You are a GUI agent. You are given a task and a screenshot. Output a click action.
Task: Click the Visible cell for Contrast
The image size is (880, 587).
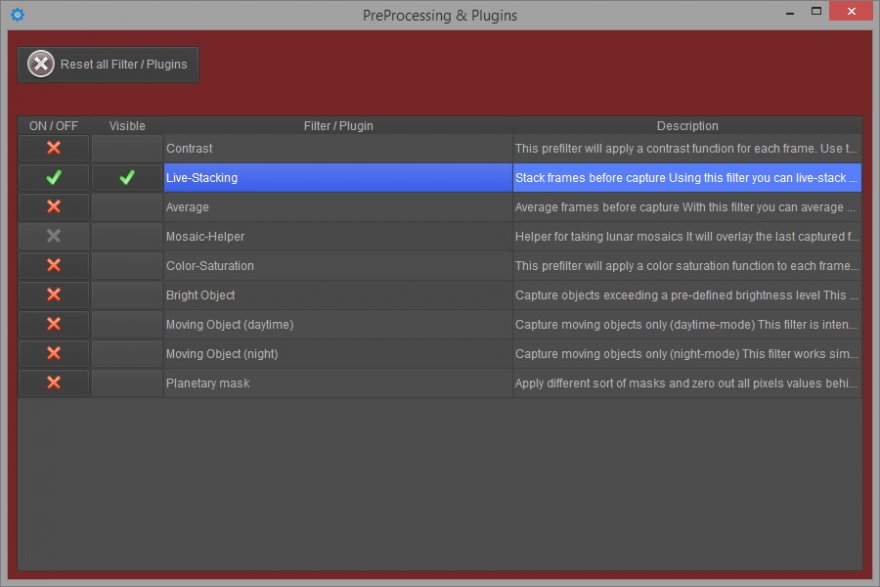127,148
